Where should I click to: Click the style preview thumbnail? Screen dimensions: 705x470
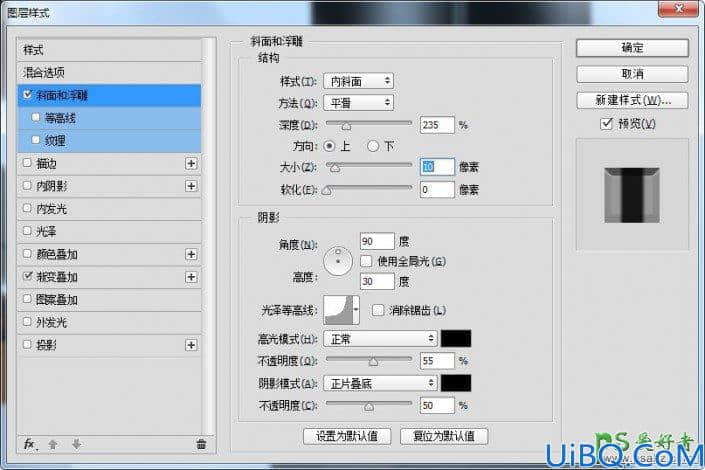(x=632, y=195)
